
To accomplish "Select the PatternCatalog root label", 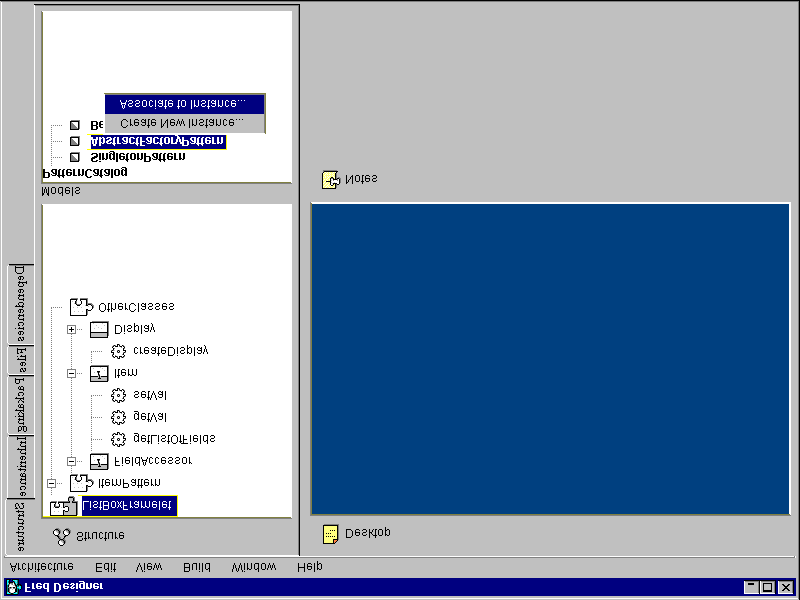I will point(85,173).
